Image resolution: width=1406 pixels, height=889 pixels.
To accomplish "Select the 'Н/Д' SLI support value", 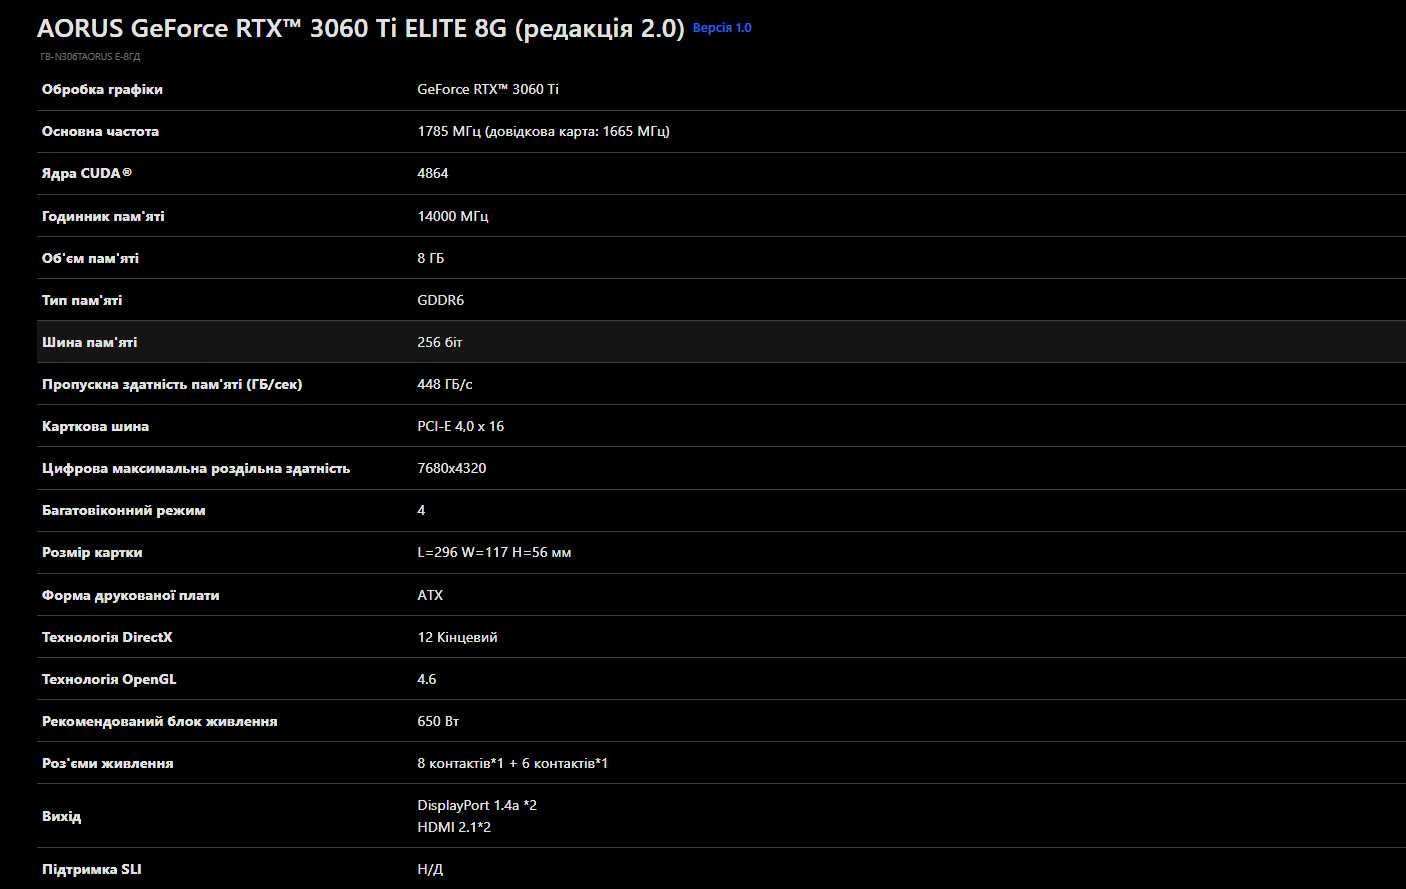I will 430,869.
